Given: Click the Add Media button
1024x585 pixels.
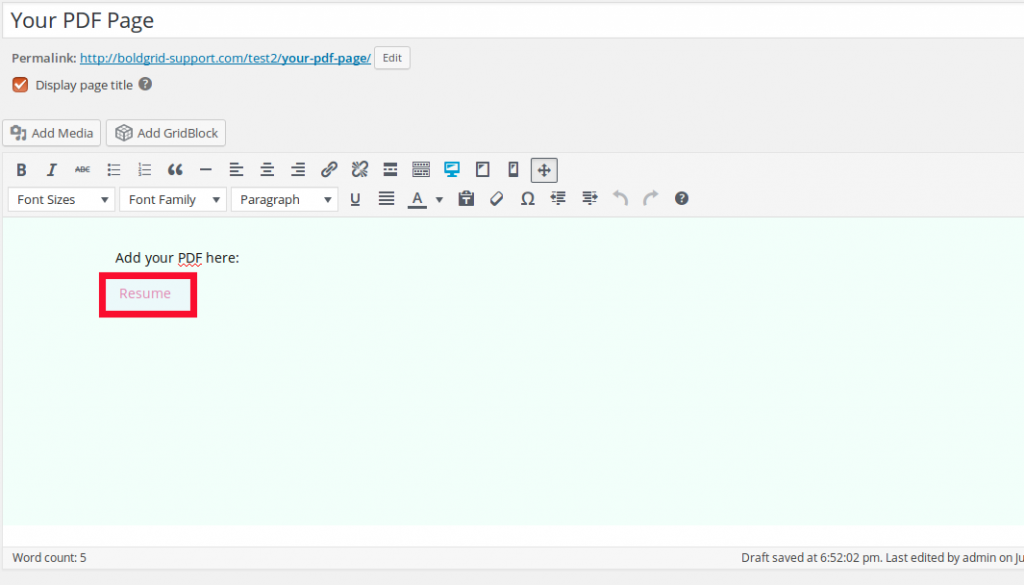Looking at the screenshot, I should click(x=52, y=133).
